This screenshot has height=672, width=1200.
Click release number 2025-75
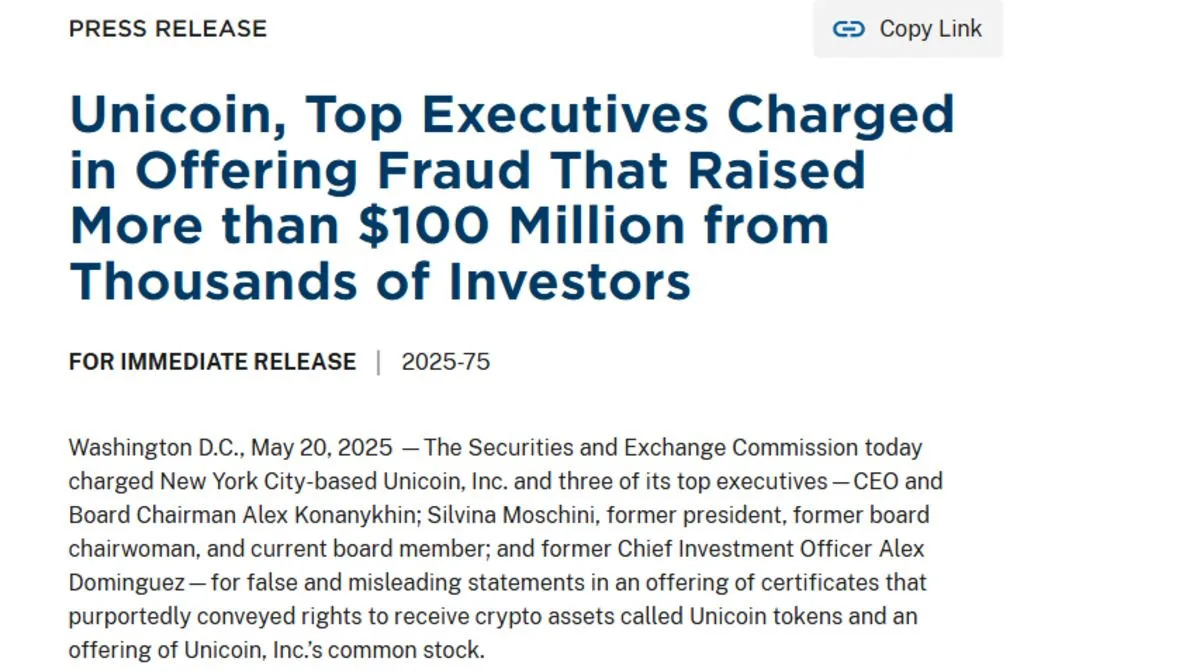coord(446,362)
